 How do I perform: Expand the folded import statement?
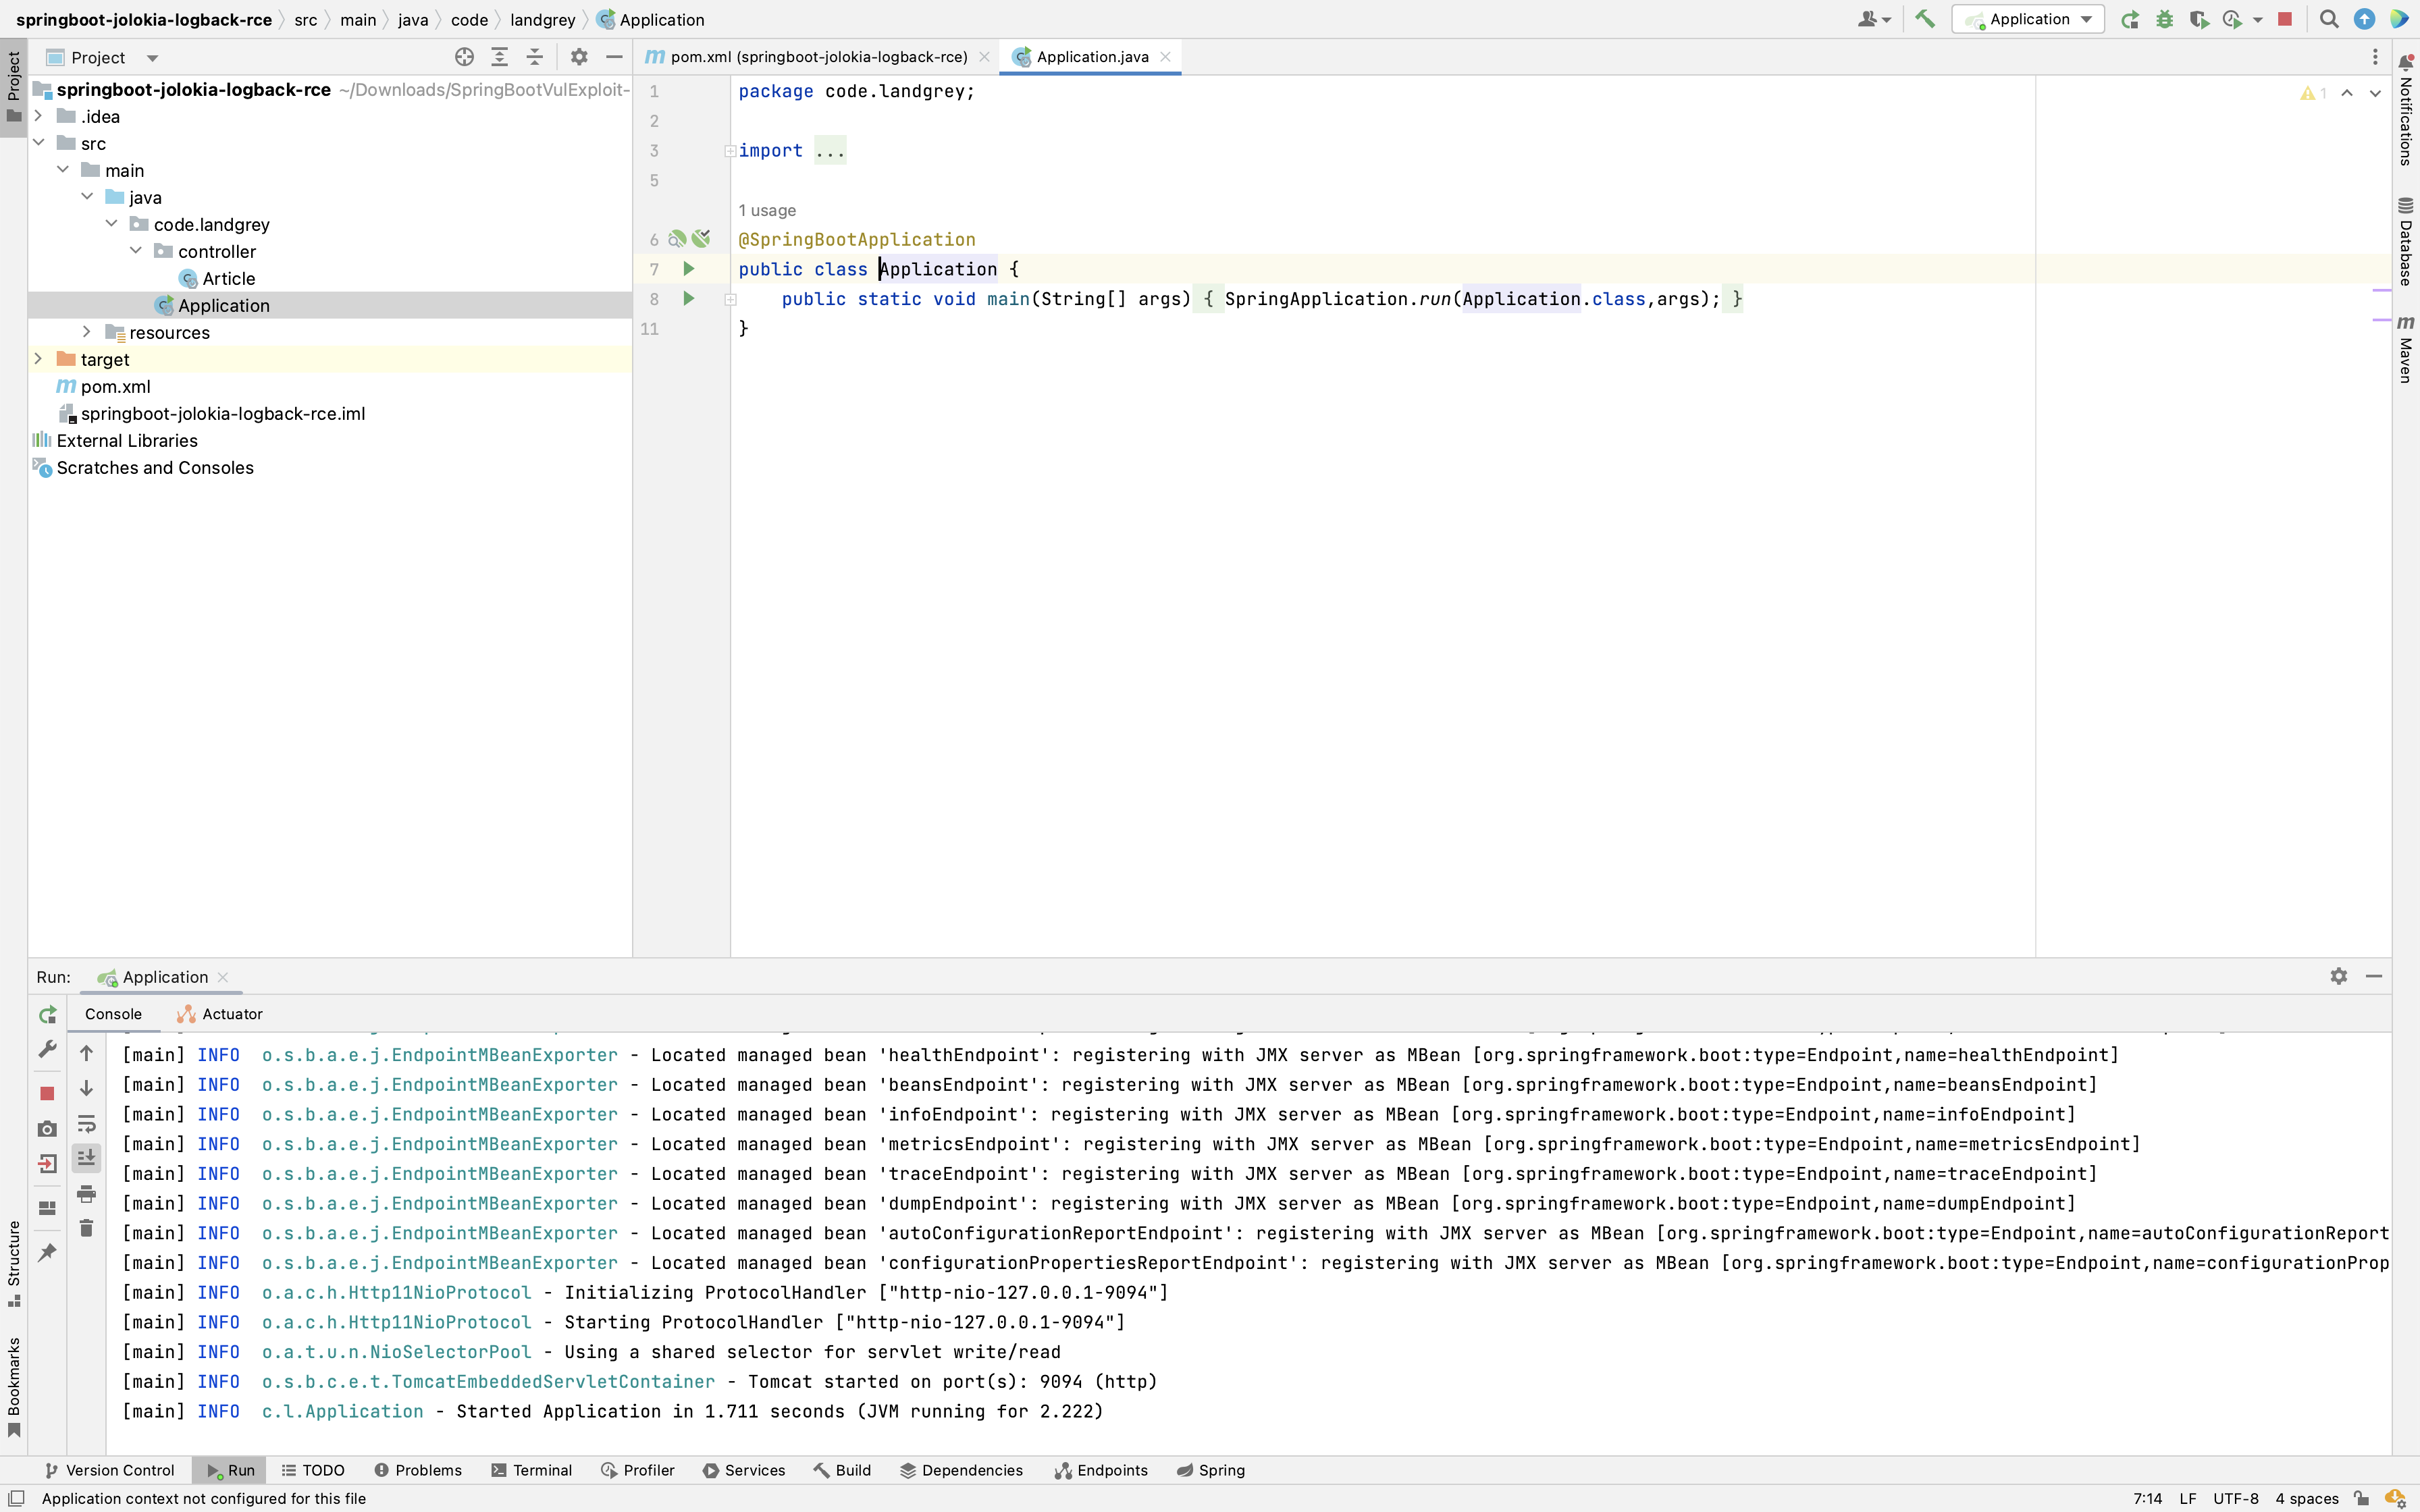(730, 151)
